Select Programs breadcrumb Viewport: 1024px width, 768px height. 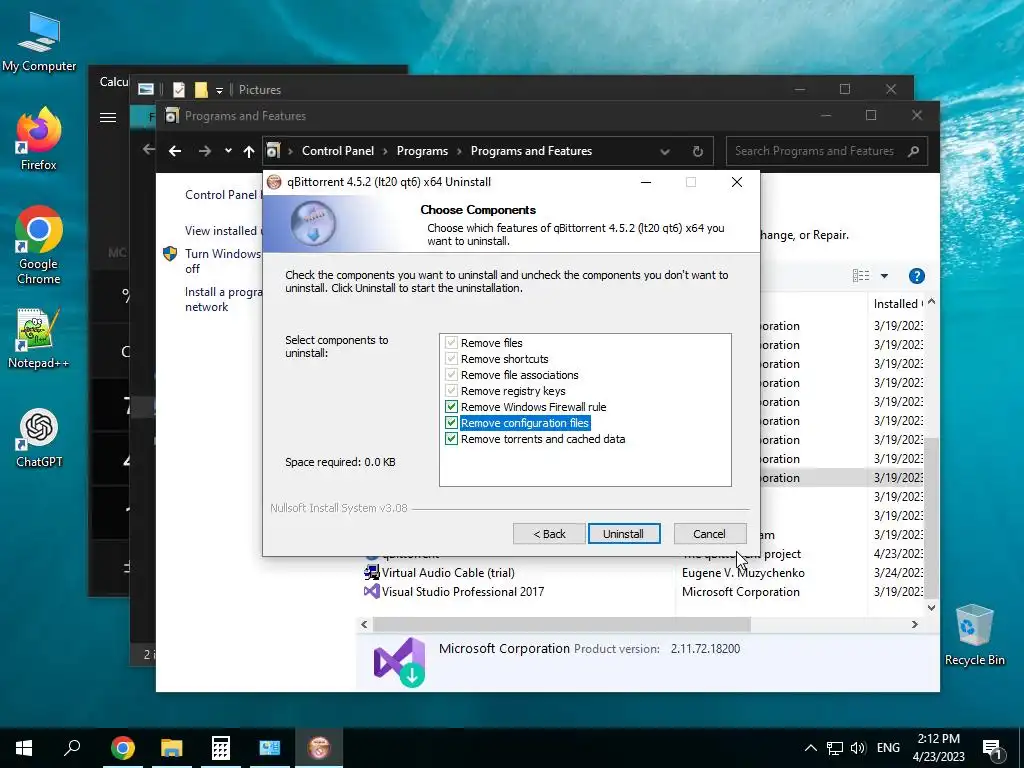point(422,151)
